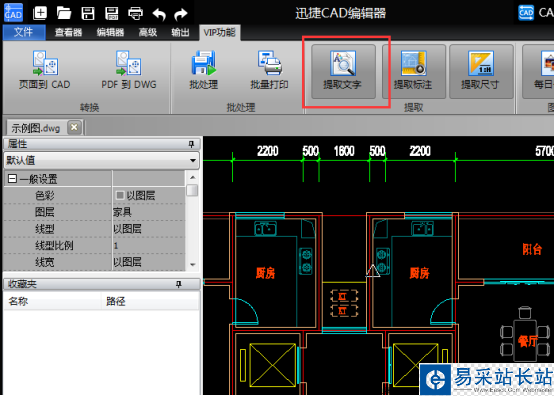Click the 阳台 label in drawing
The image size is (554, 396).
[532, 249]
